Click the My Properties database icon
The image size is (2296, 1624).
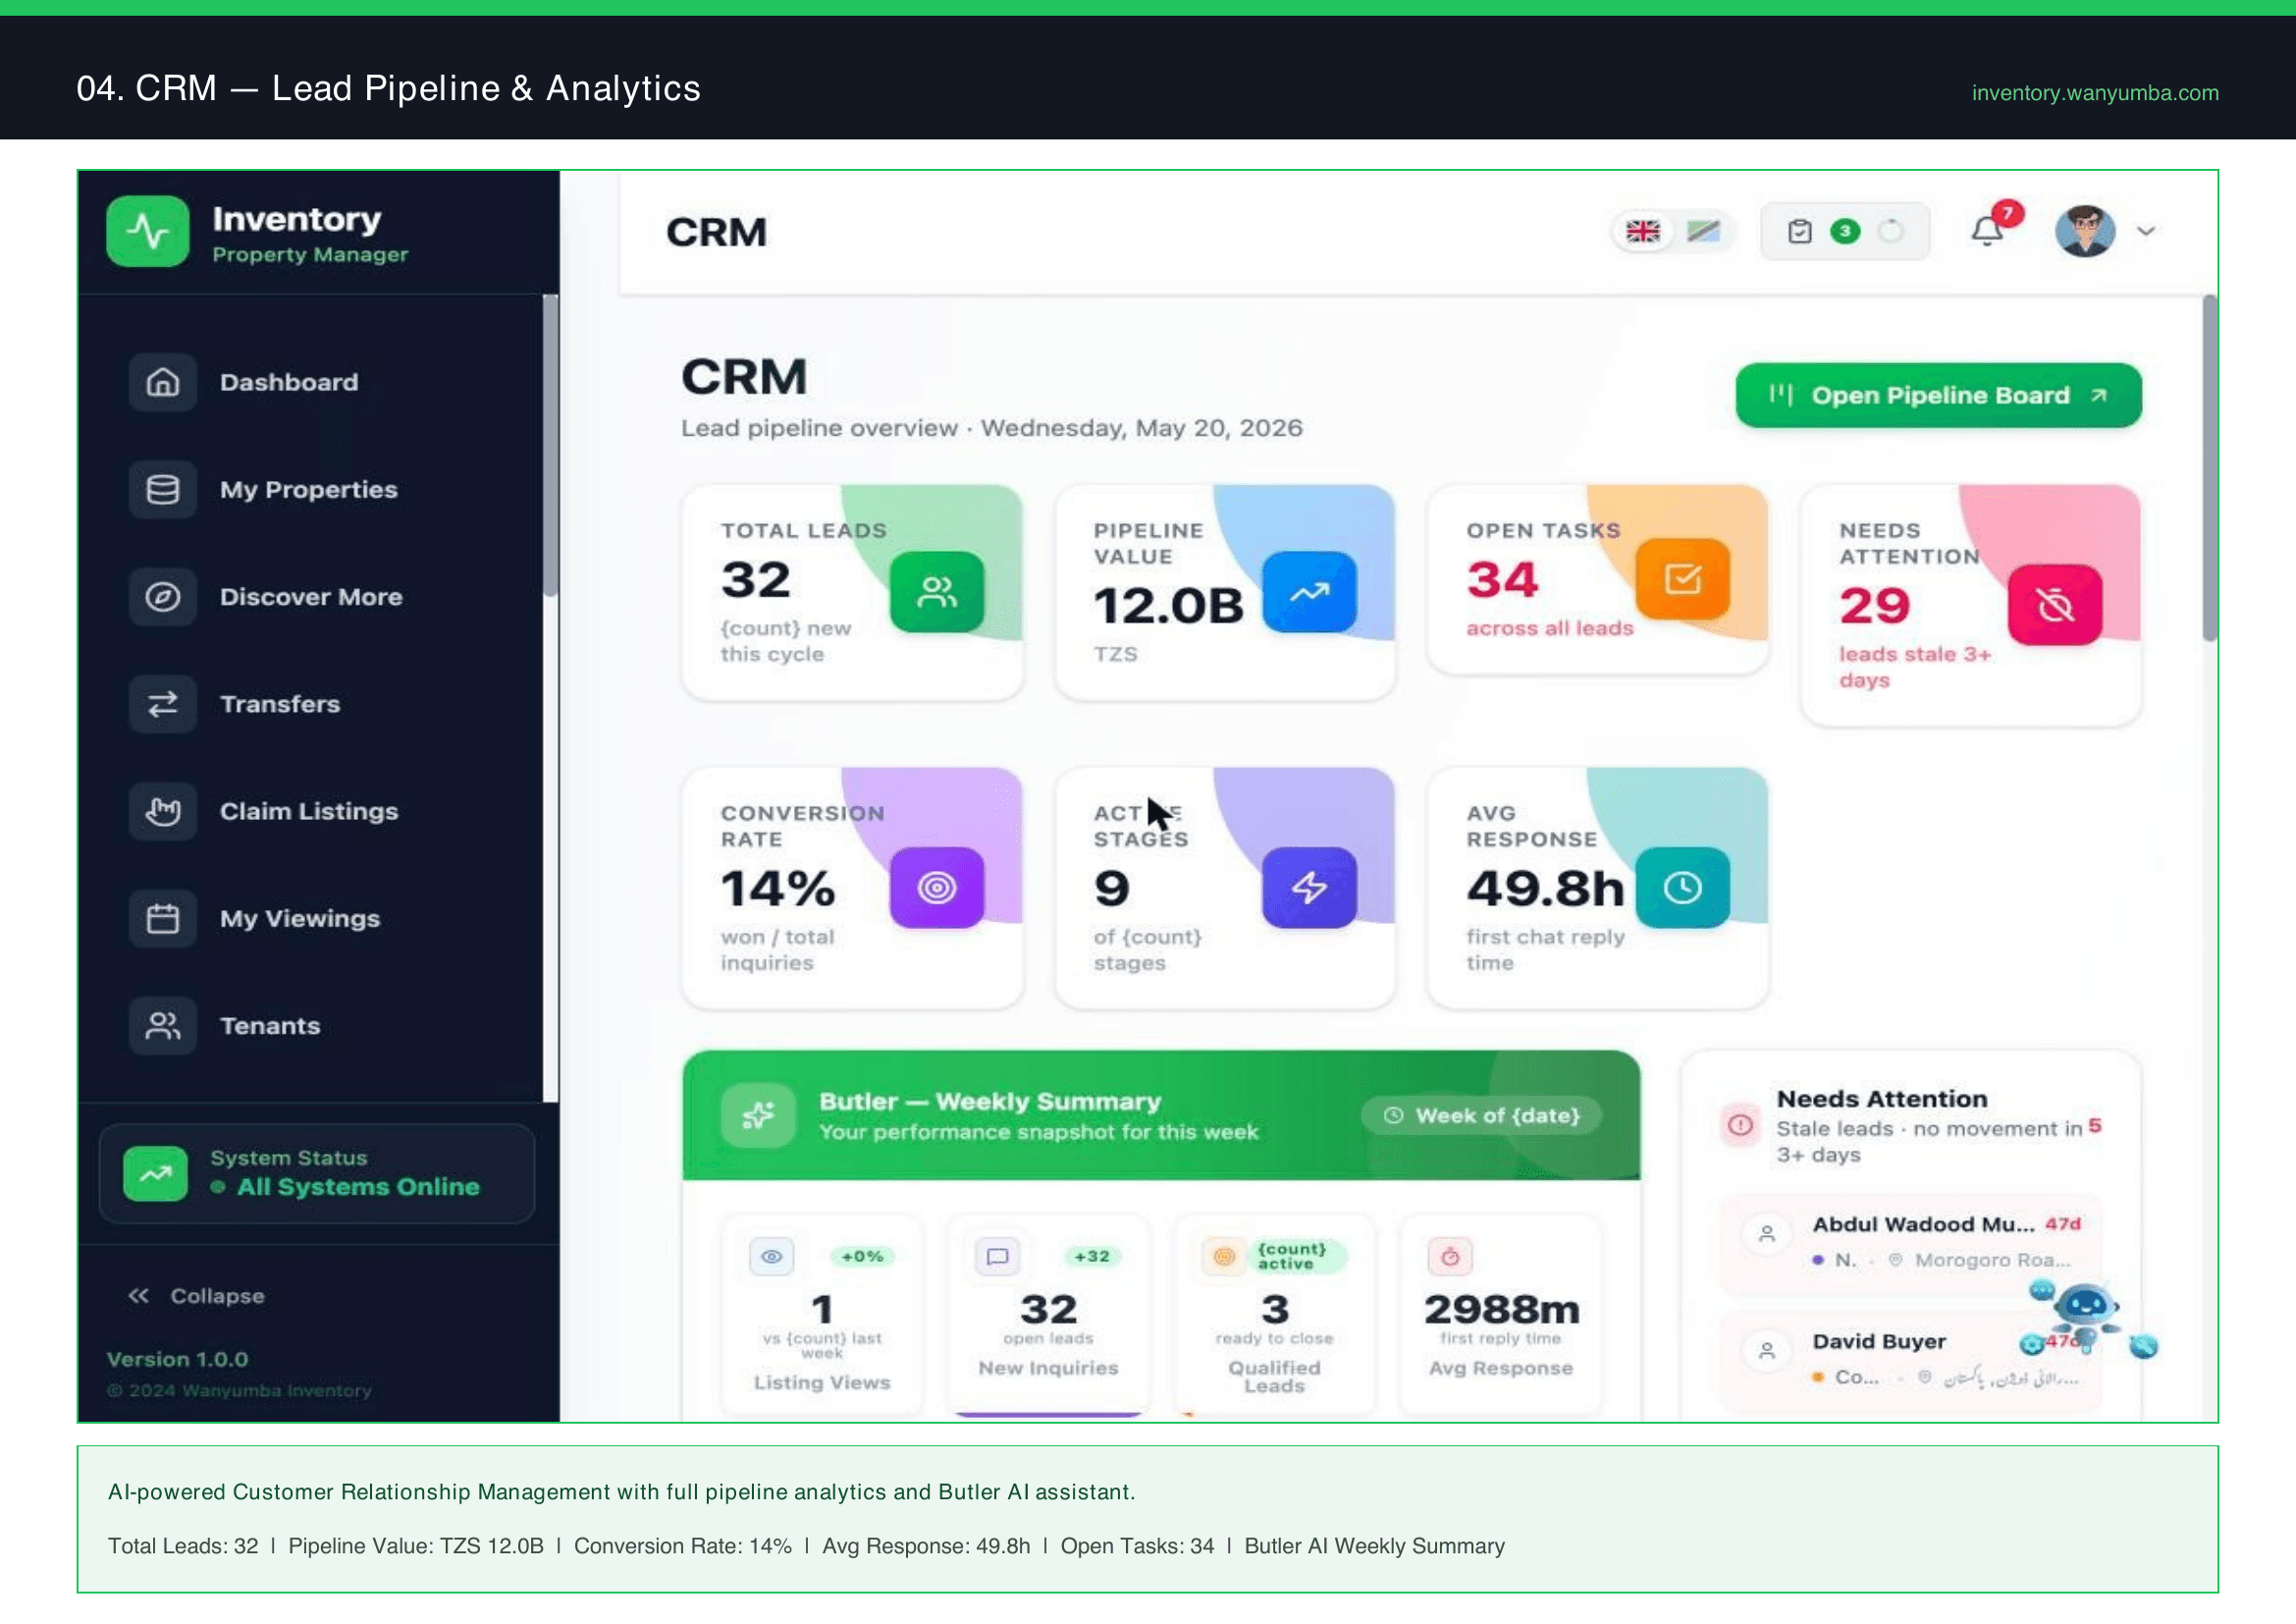click(163, 489)
